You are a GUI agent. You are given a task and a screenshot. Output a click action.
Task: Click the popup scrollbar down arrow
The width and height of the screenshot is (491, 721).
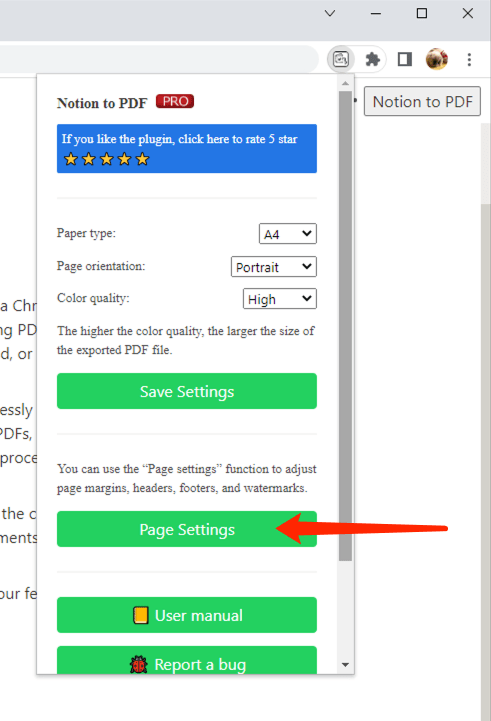click(x=345, y=664)
